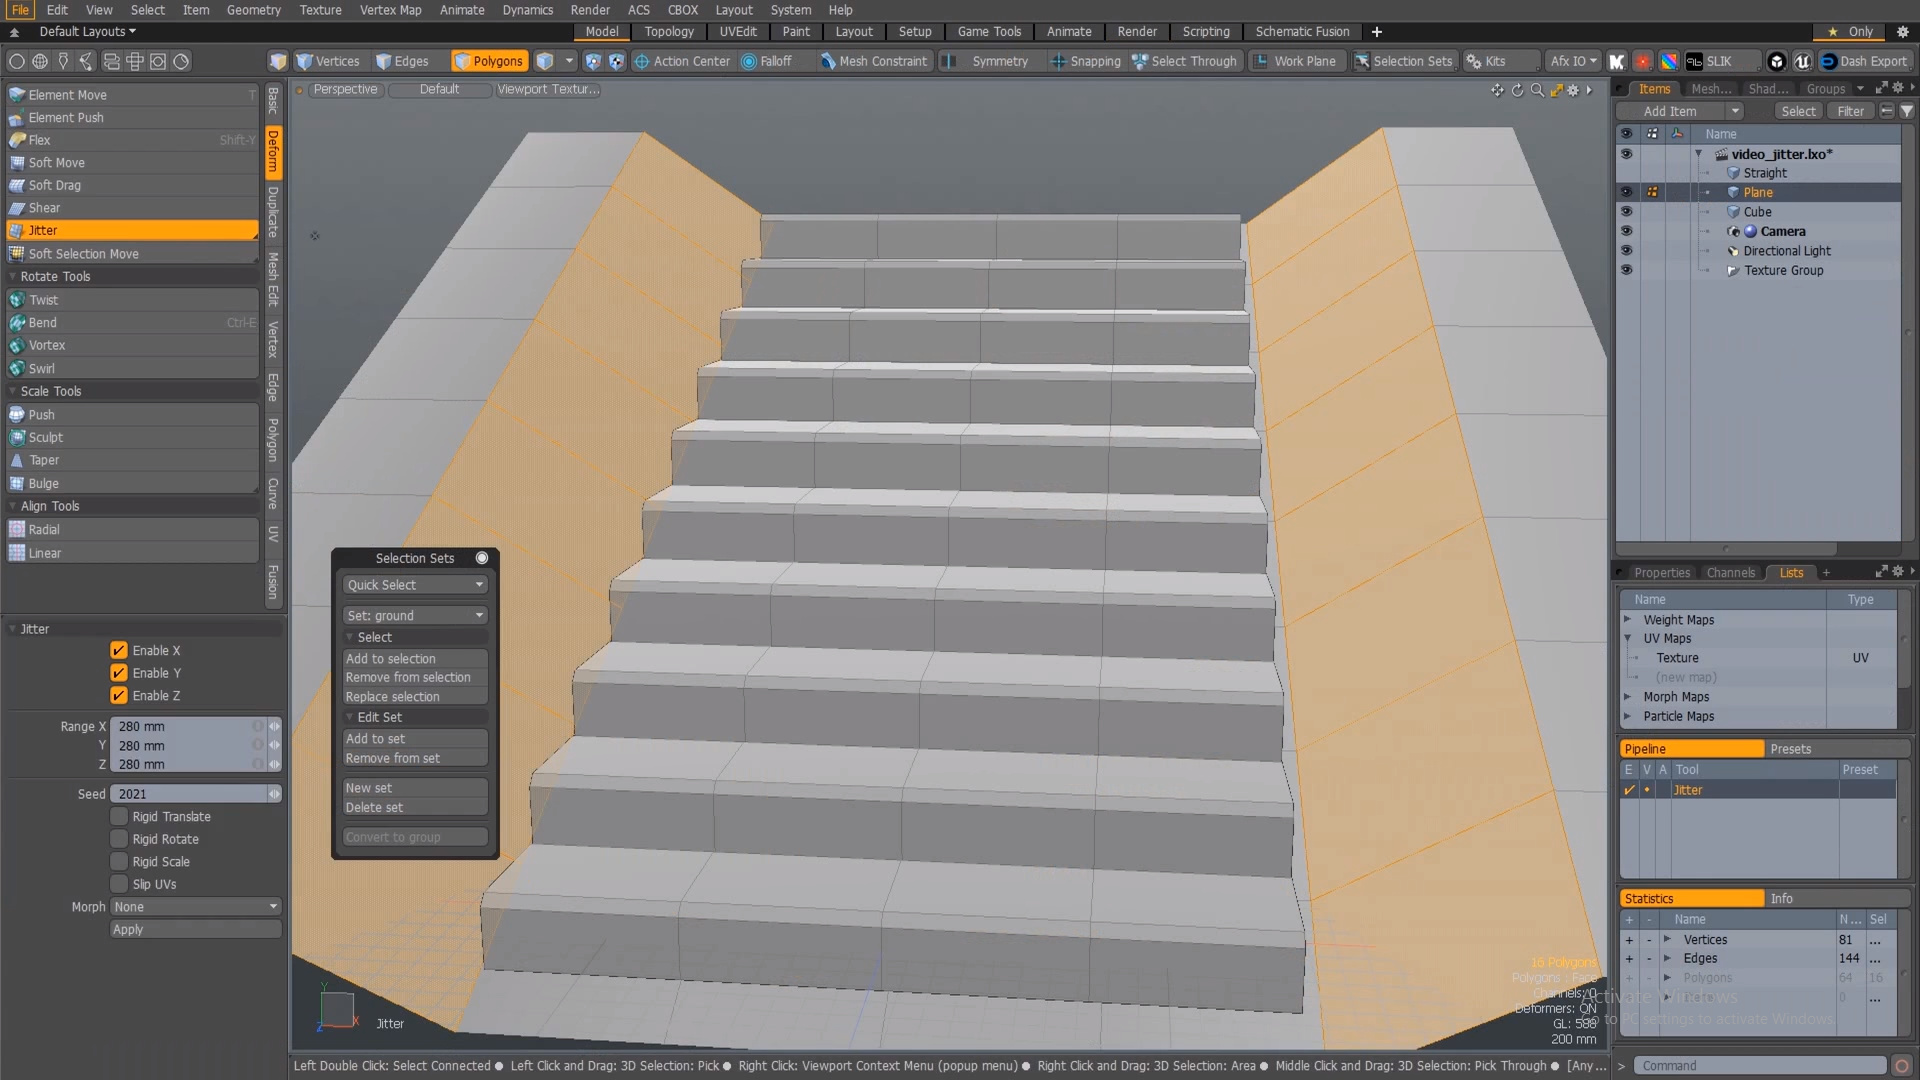The height and width of the screenshot is (1080, 1920).
Task: Open the Unreal engine bridge icon
Action: [1803, 61]
